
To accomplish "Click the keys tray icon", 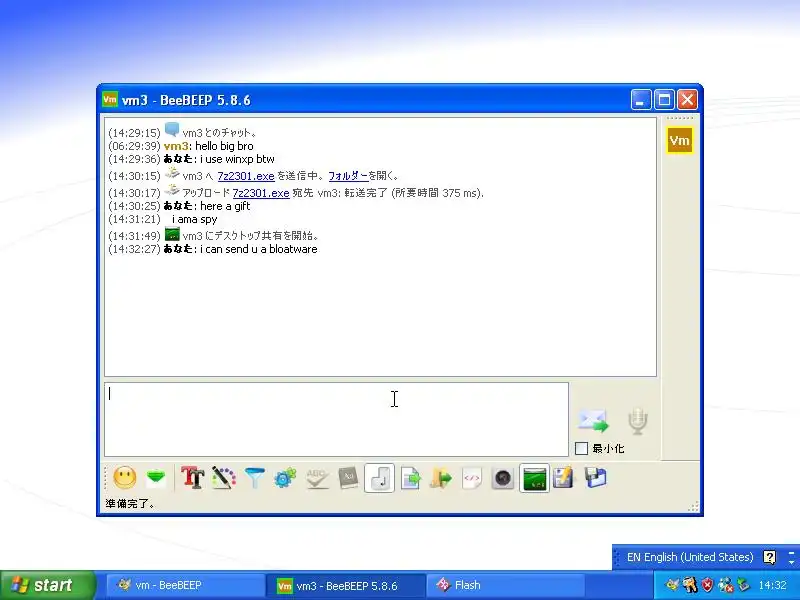I will click(x=690, y=585).
